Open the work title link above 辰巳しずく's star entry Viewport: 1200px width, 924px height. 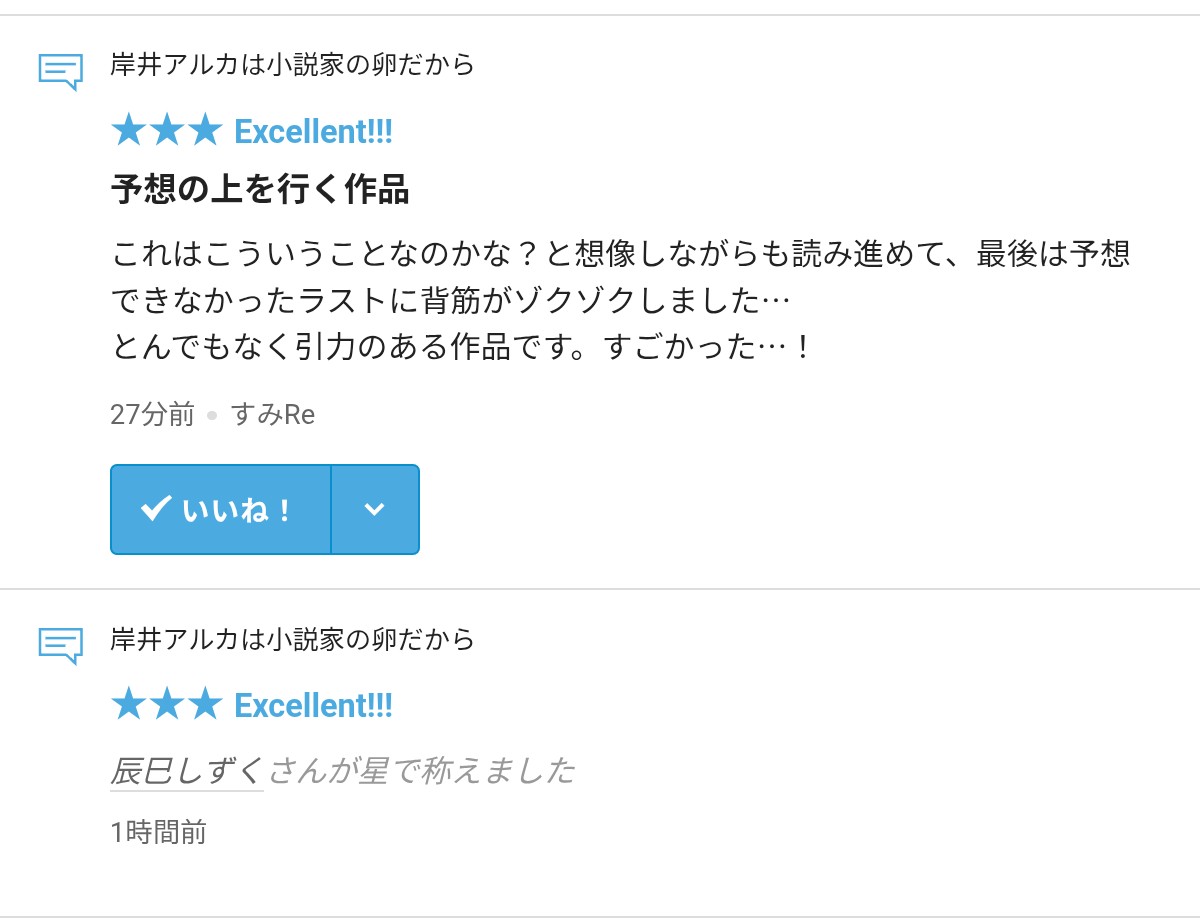coord(292,639)
